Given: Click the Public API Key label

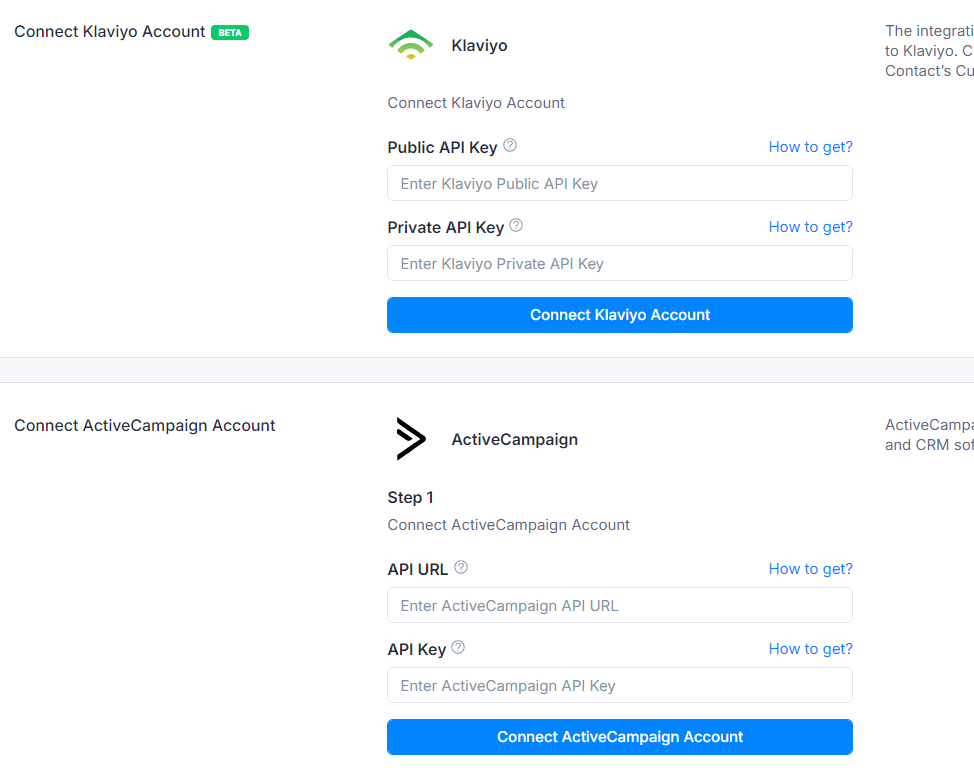Looking at the screenshot, I should point(442,148).
